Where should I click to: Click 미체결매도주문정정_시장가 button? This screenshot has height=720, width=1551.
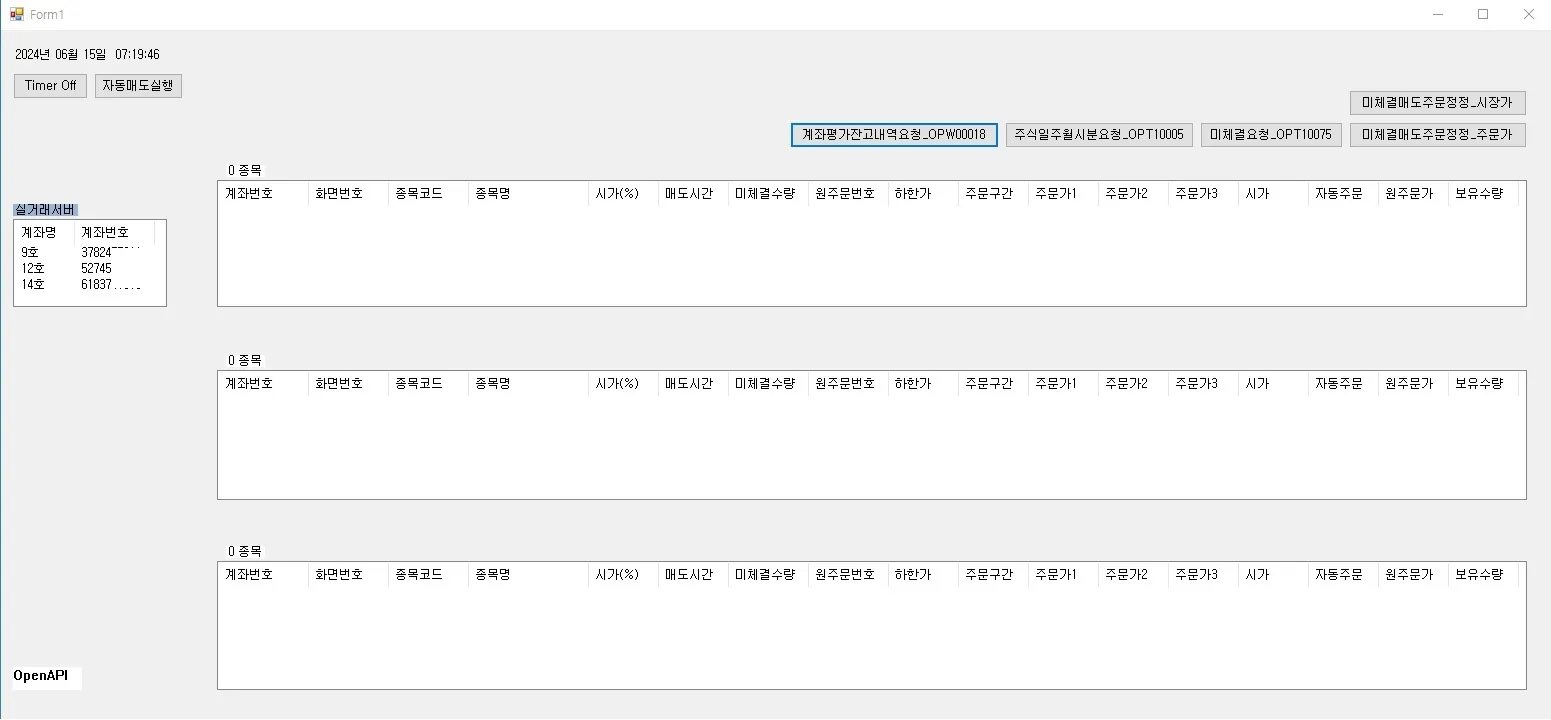point(1437,103)
